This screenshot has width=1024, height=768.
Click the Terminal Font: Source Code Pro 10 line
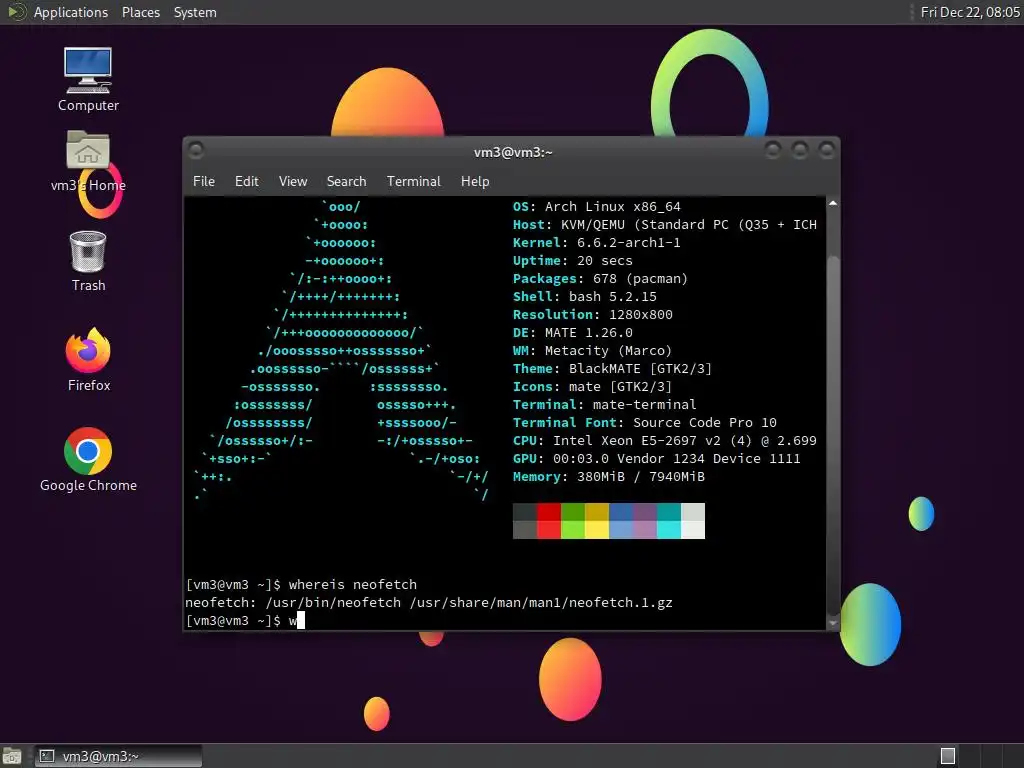[645, 423]
